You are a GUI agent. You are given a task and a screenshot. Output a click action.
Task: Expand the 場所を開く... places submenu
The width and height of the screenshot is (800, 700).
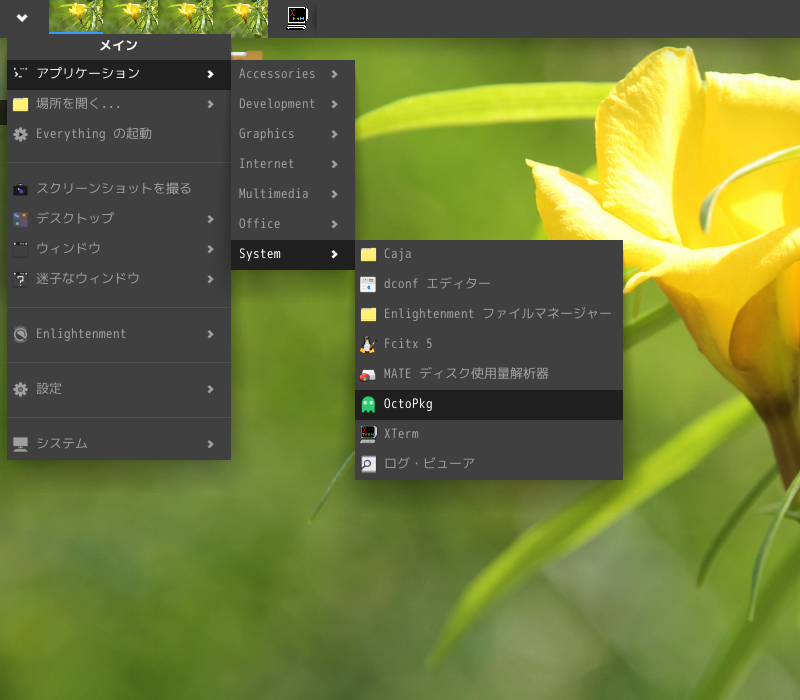[78, 104]
